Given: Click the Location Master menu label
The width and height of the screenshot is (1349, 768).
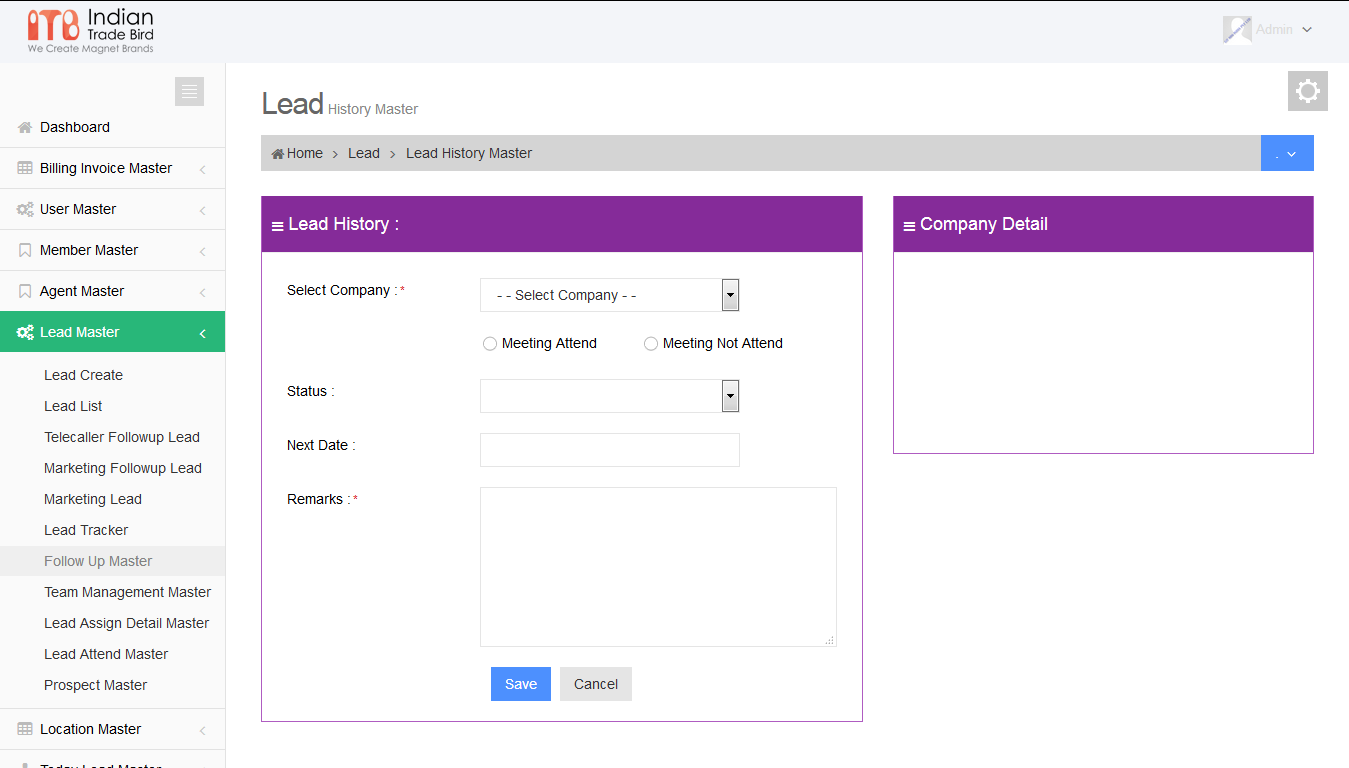Looking at the screenshot, I should coord(90,729).
